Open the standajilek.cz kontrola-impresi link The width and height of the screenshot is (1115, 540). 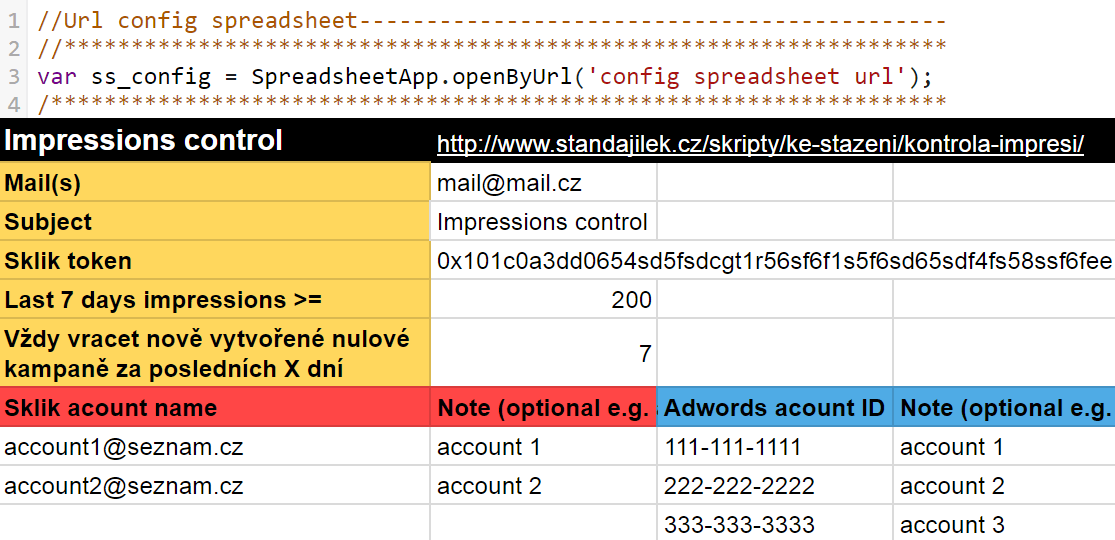coord(760,144)
